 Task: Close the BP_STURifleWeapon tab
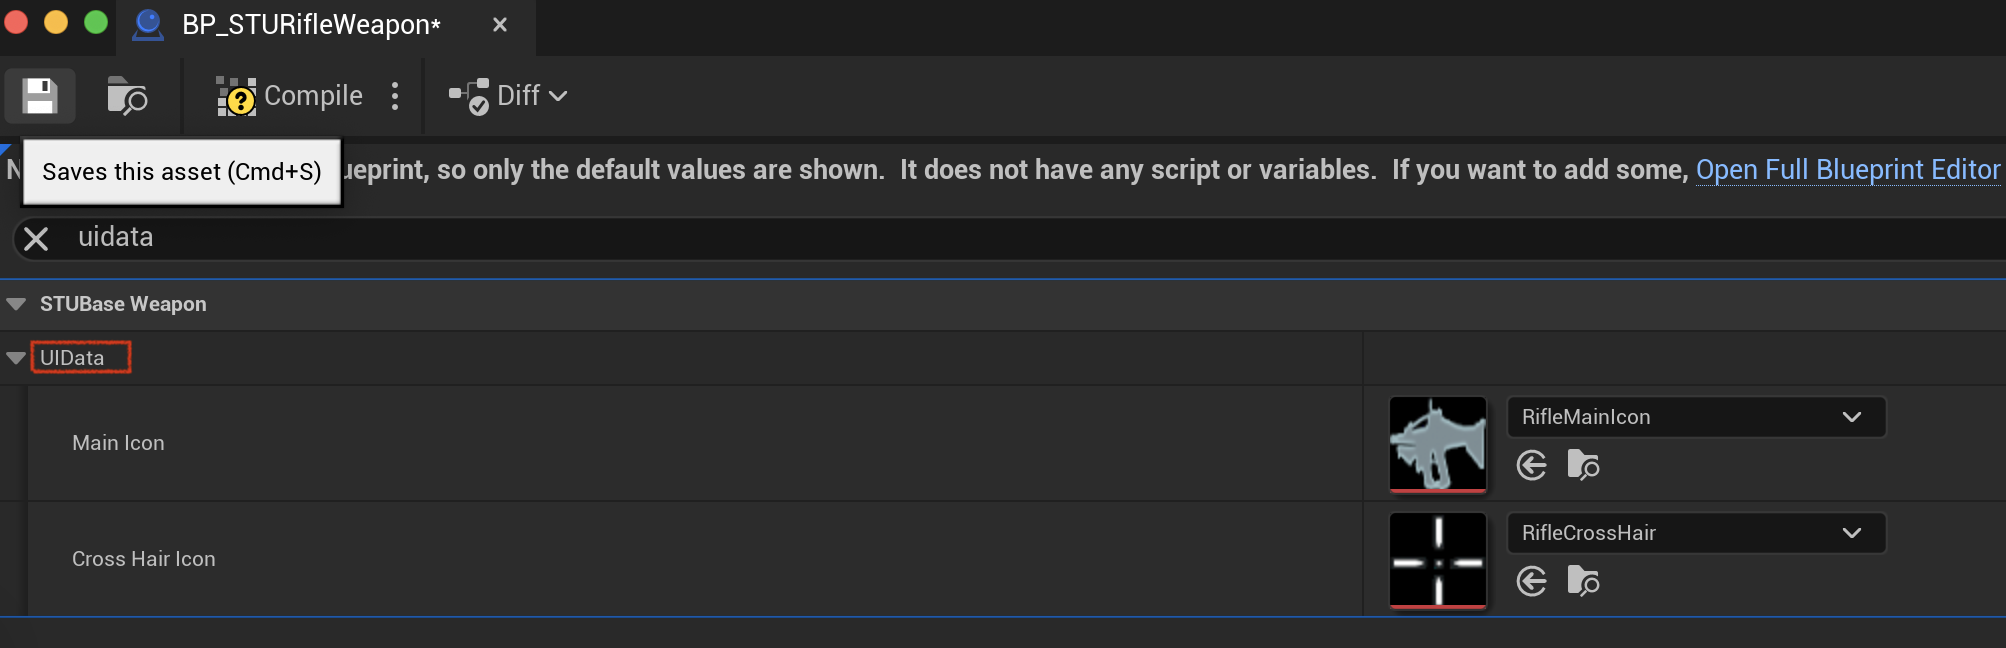(x=500, y=25)
